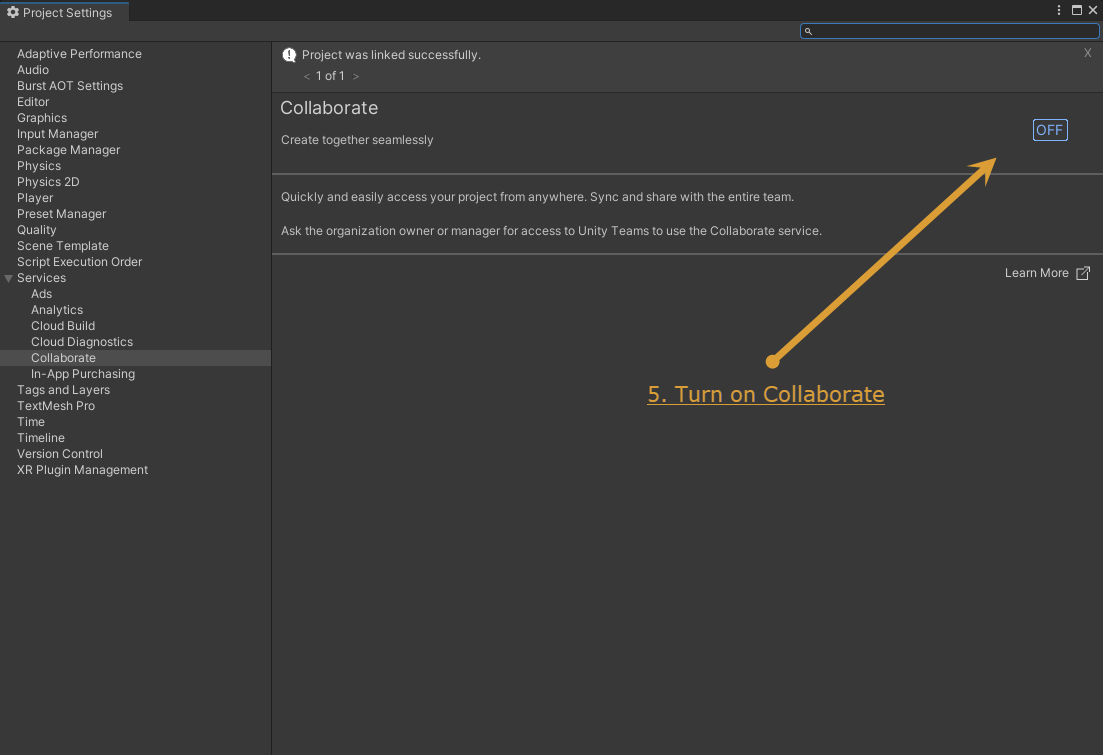
Task: Turn Collaborate on with the OFF toggle
Action: [x=1049, y=129]
